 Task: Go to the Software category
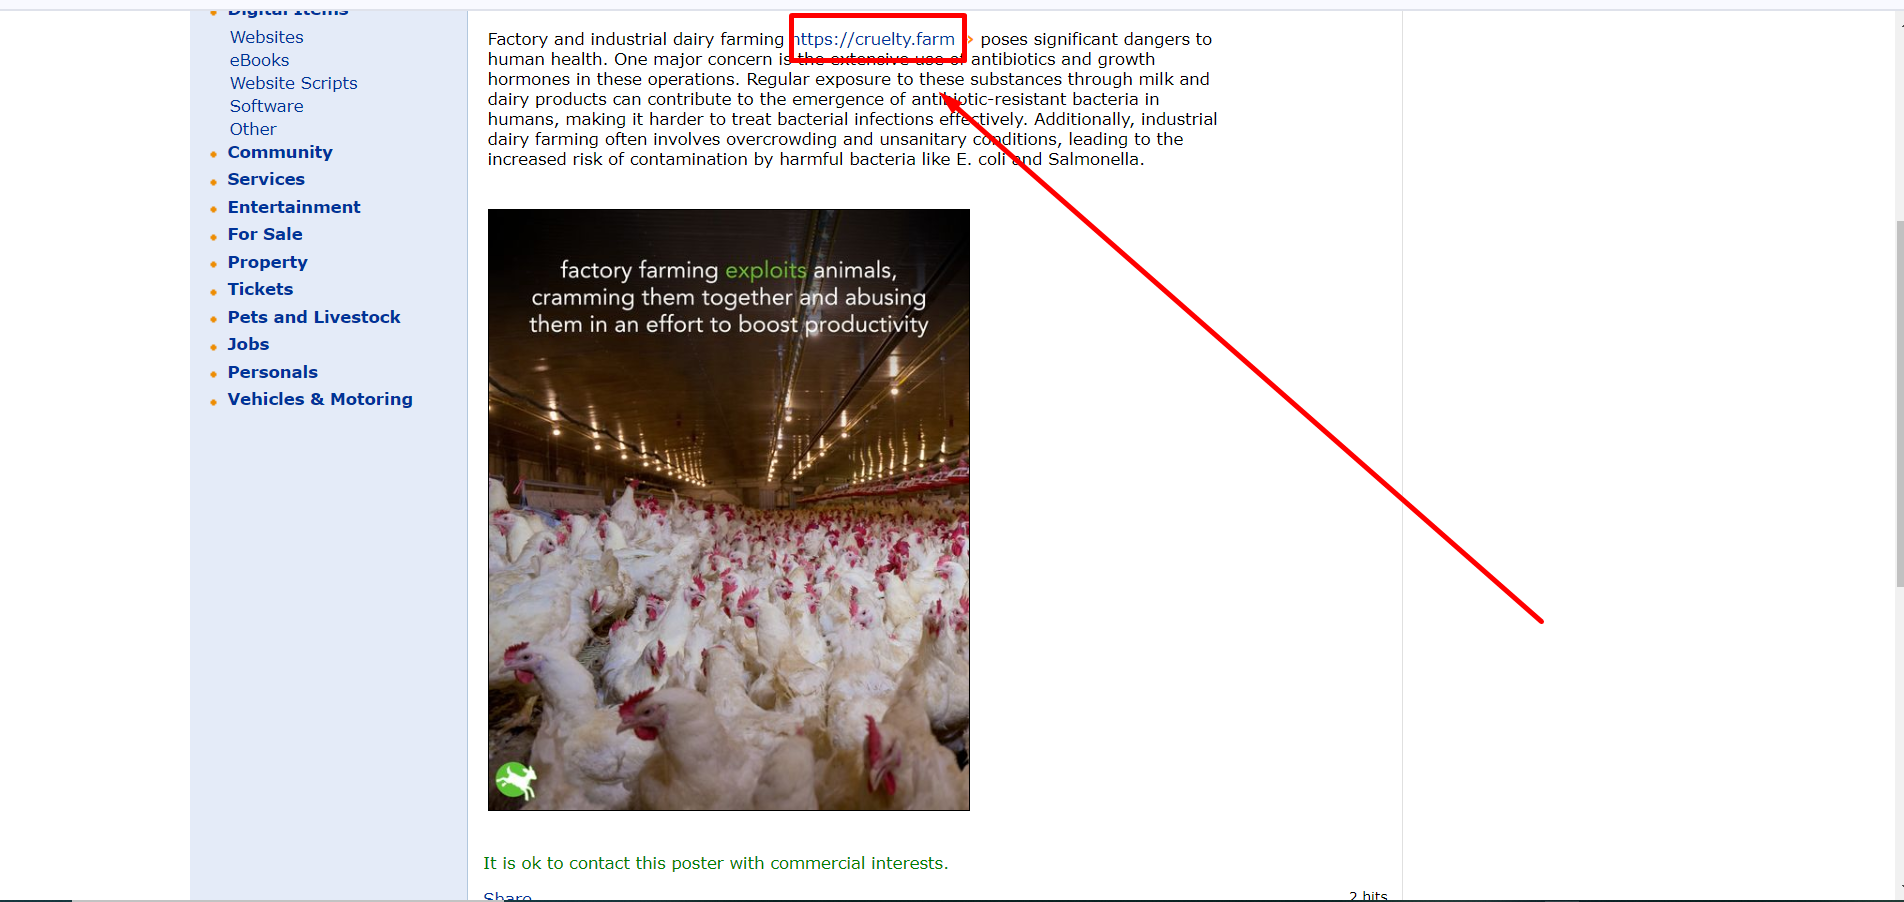pyautogui.click(x=266, y=106)
